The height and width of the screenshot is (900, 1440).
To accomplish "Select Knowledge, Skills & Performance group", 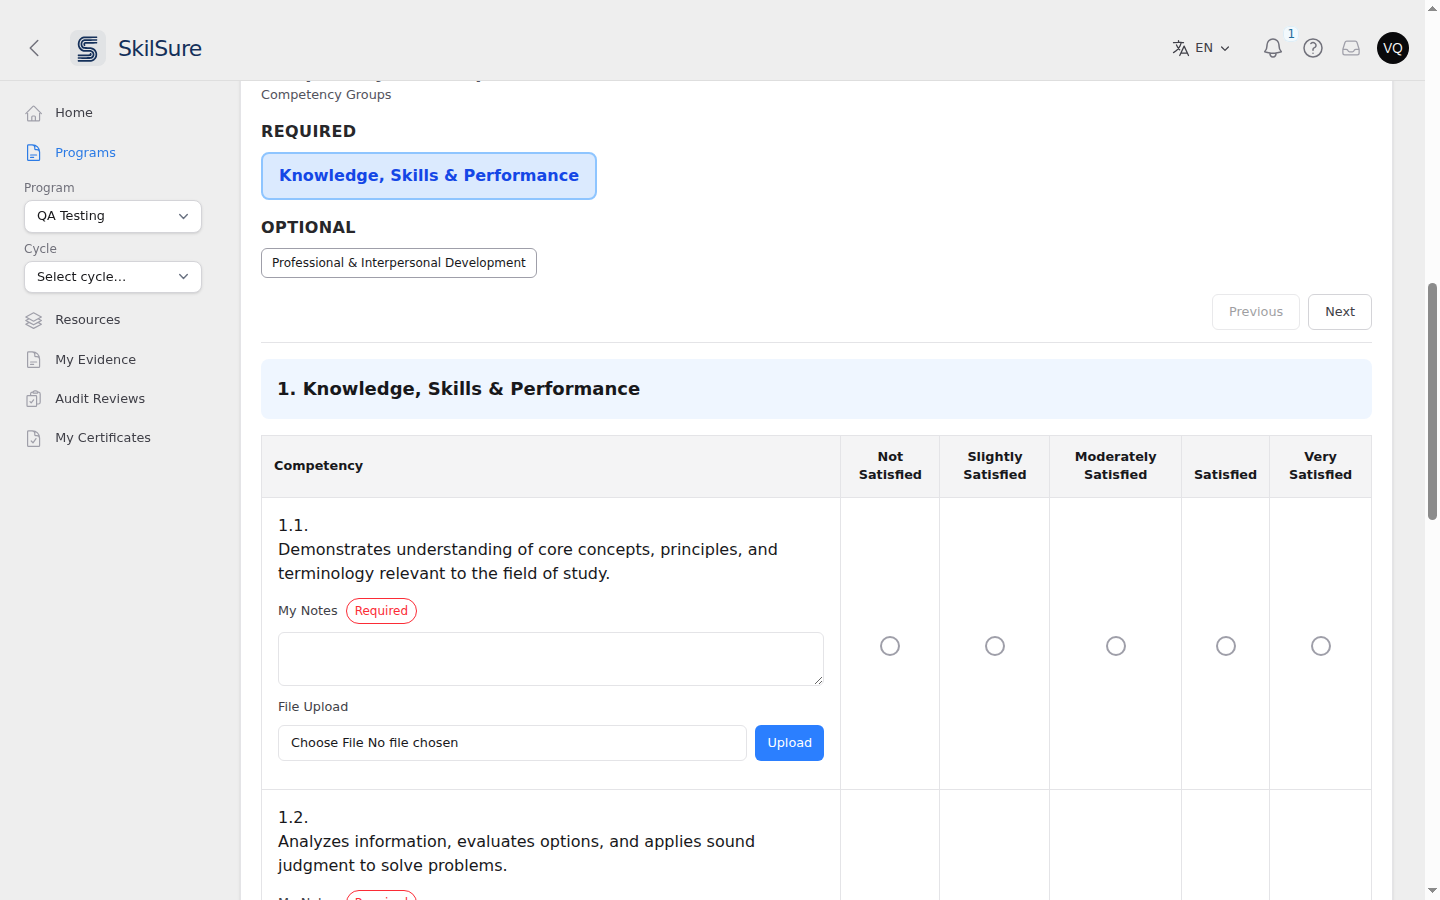I will [x=429, y=176].
